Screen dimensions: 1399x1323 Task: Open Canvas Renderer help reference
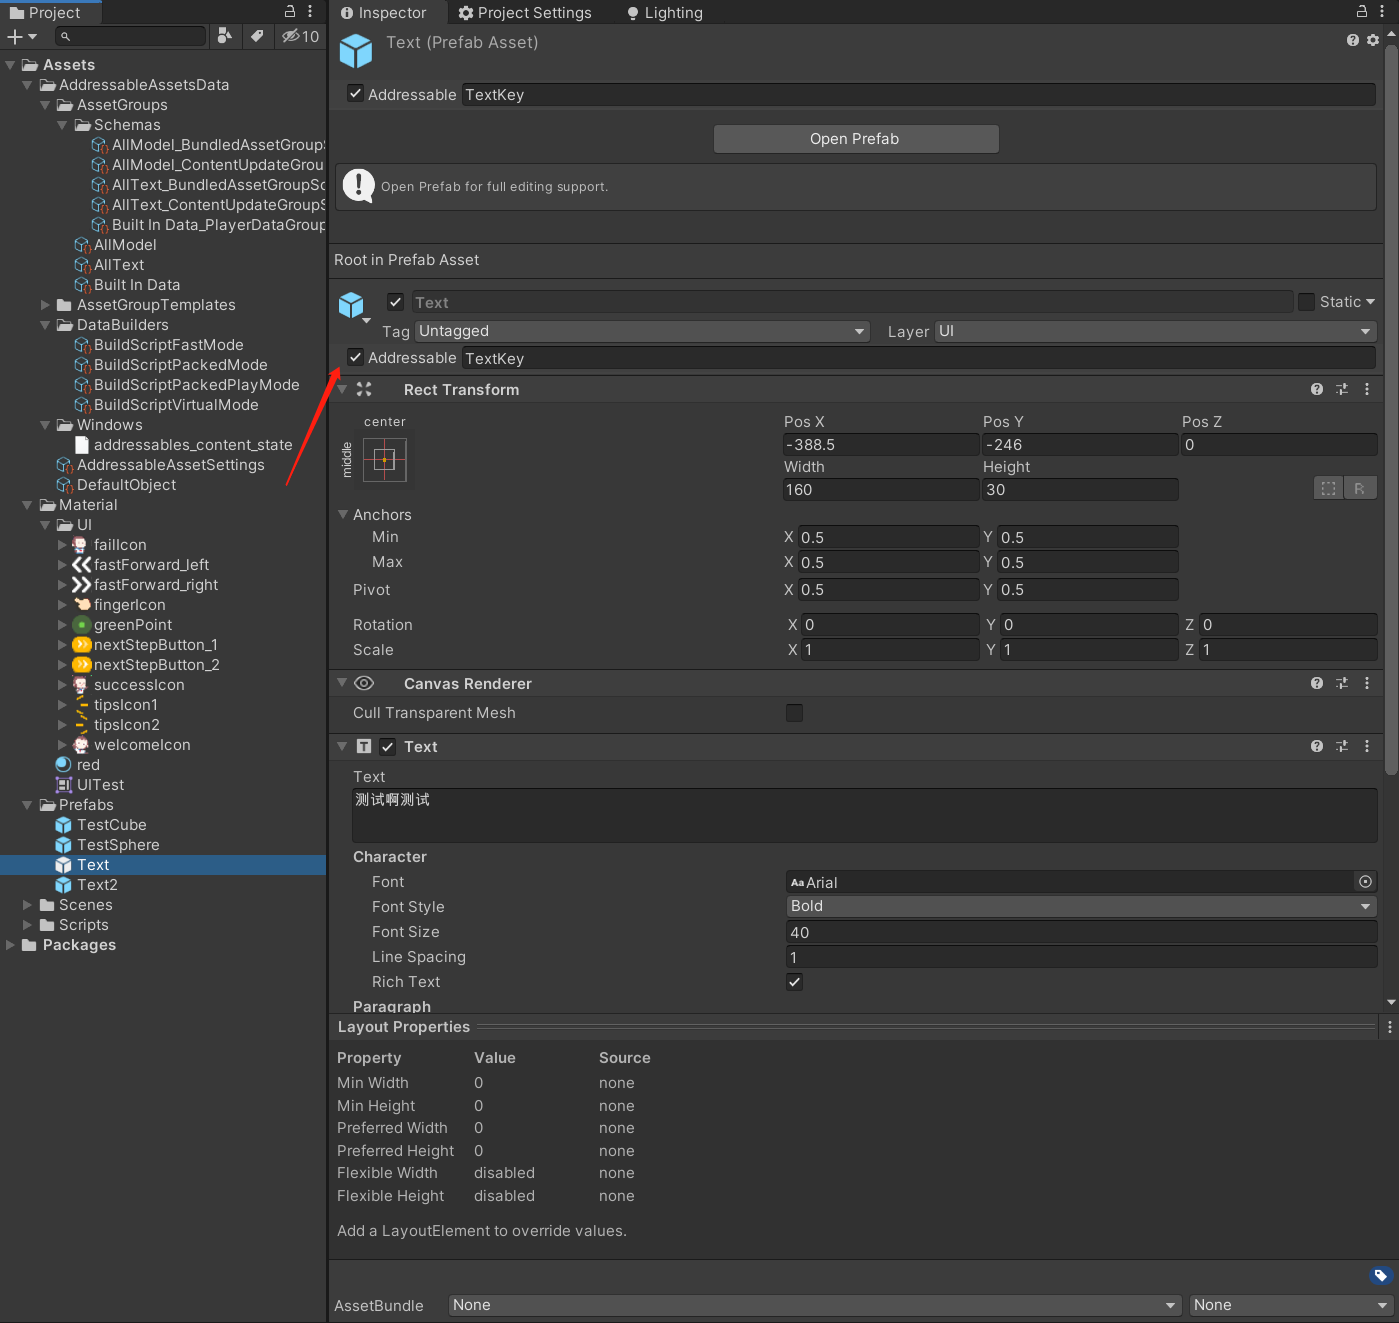(1317, 683)
